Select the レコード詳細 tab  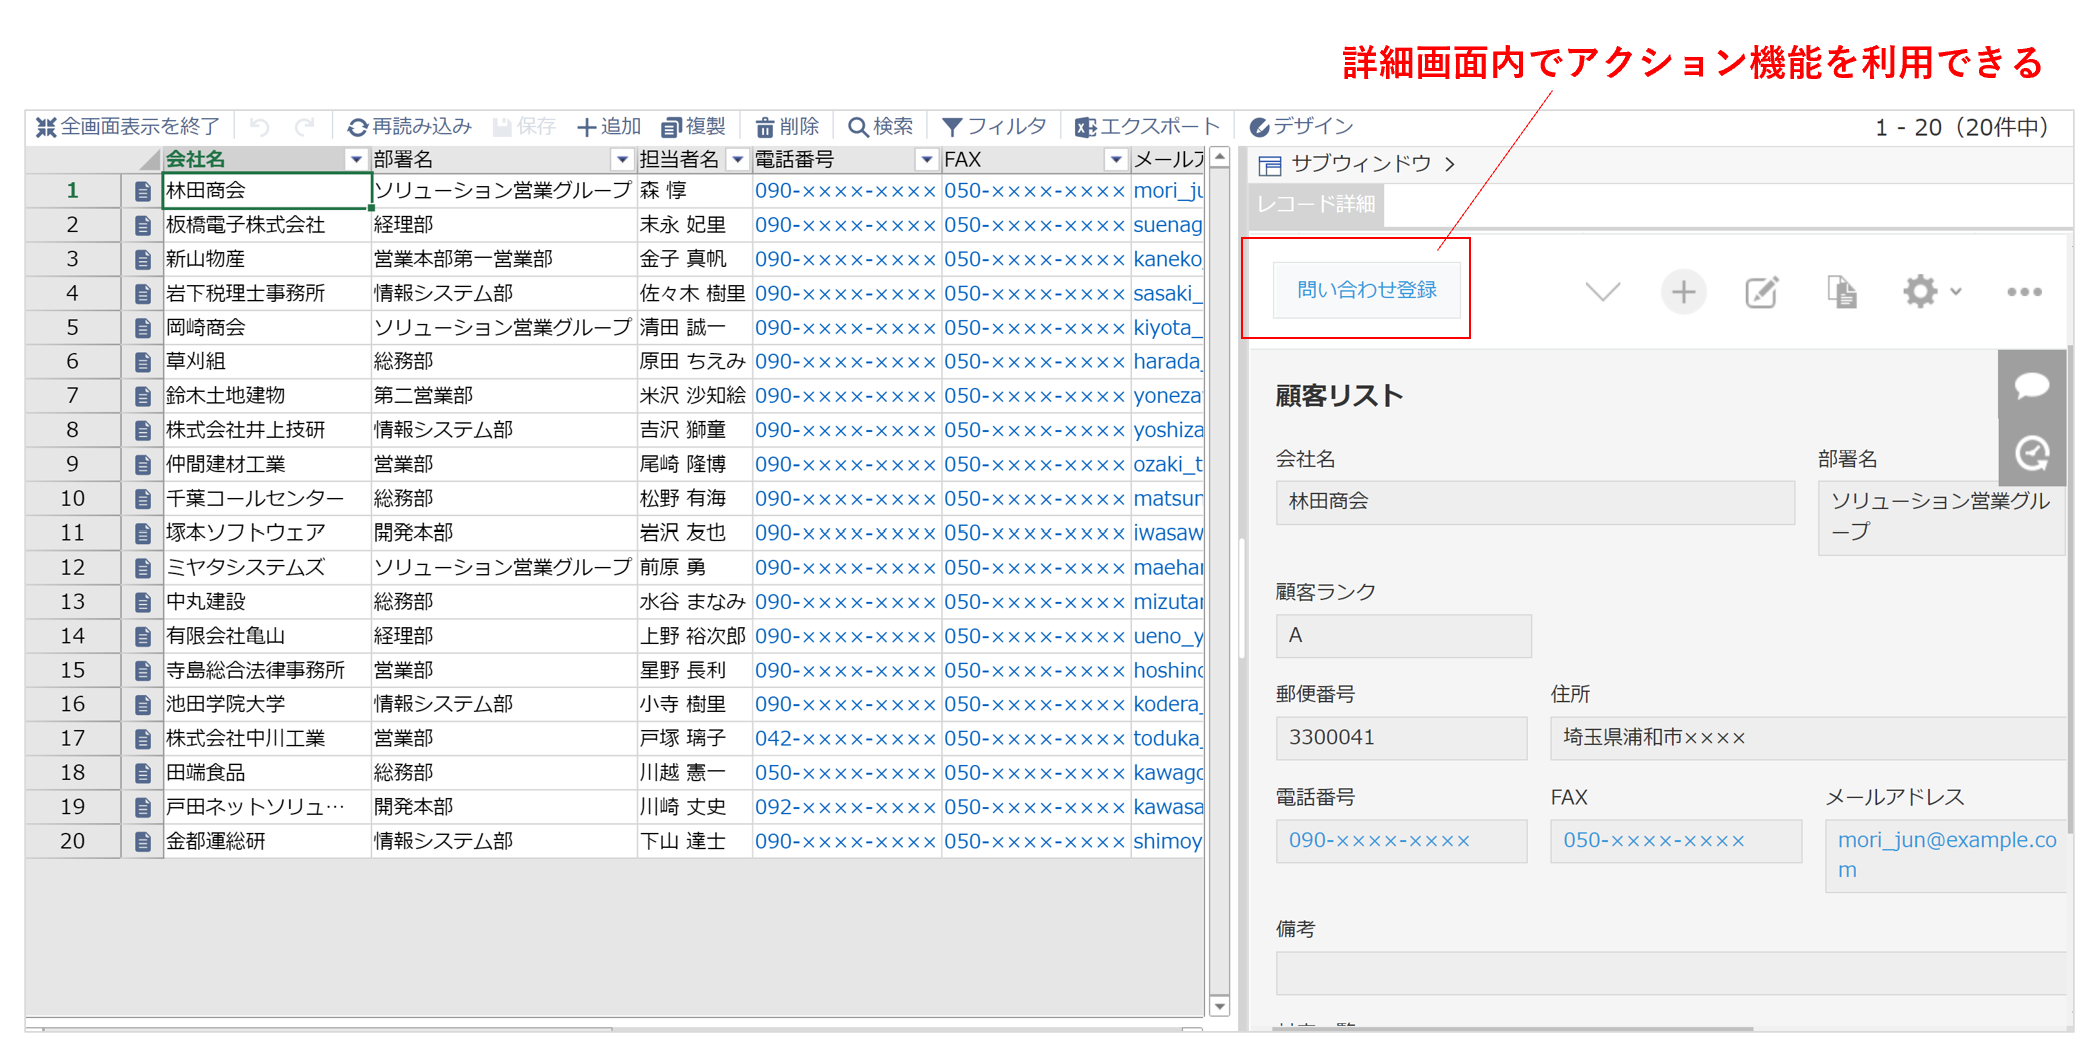tap(1316, 205)
